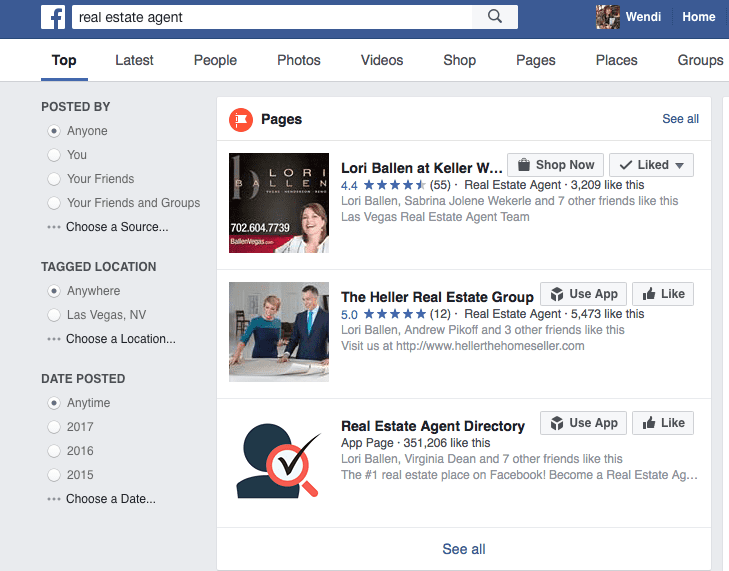Open the Places tab
Viewport: 729px width, 571px height.
(x=616, y=60)
